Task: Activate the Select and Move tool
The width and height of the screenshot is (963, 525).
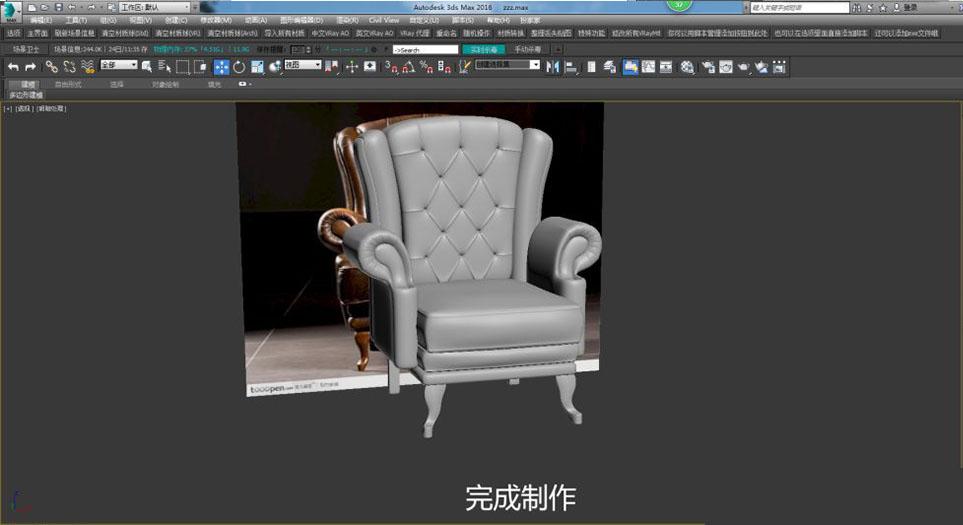Action: 221,67
